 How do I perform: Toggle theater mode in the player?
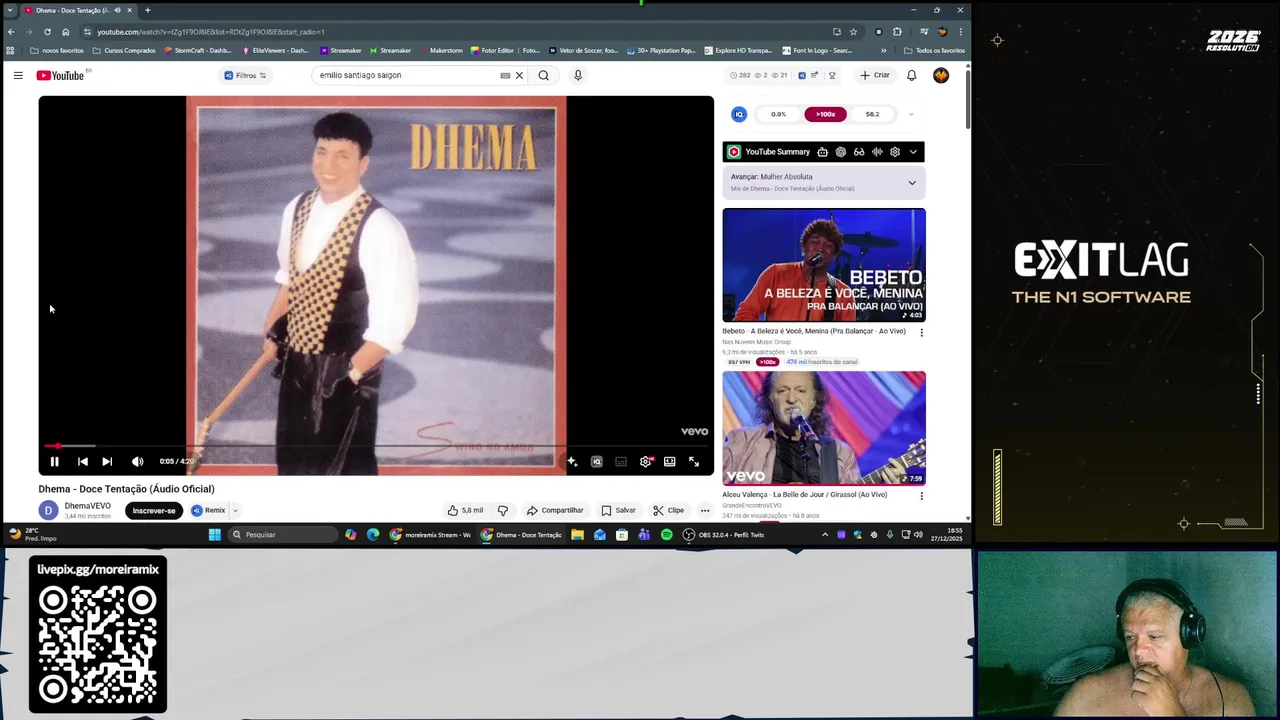pos(669,461)
